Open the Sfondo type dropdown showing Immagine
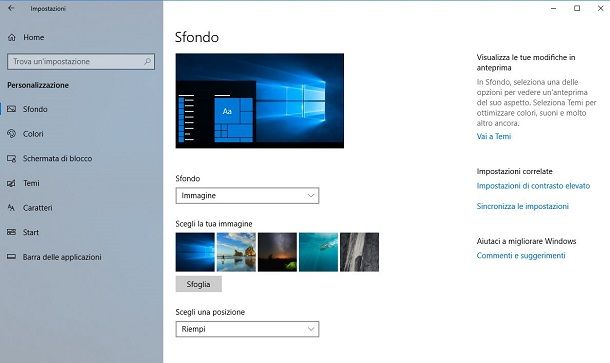Viewport: 610px width, 363px height. pyautogui.click(x=247, y=195)
